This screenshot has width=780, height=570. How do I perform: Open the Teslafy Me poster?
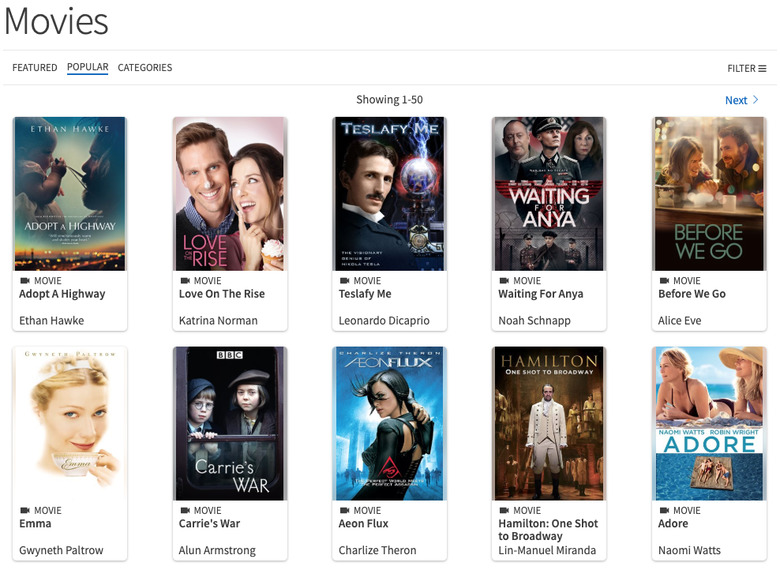(x=390, y=194)
